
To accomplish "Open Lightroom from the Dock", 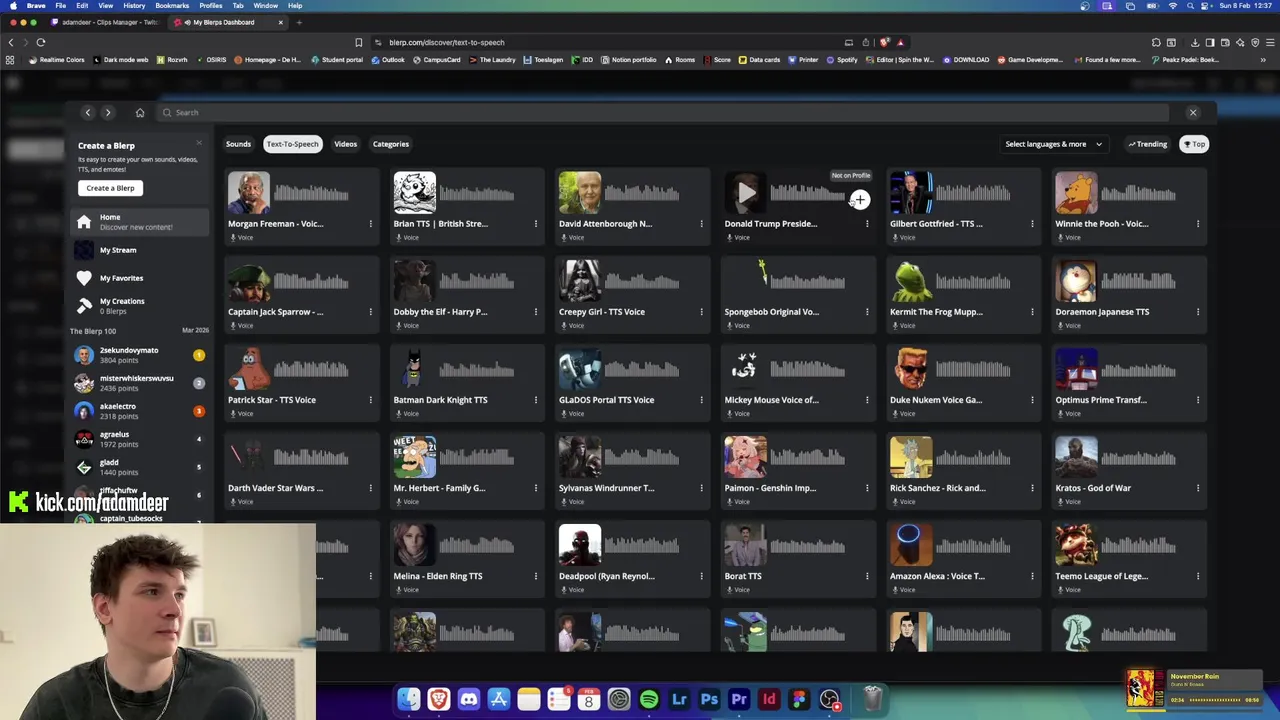I will pyautogui.click(x=679, y=699).
